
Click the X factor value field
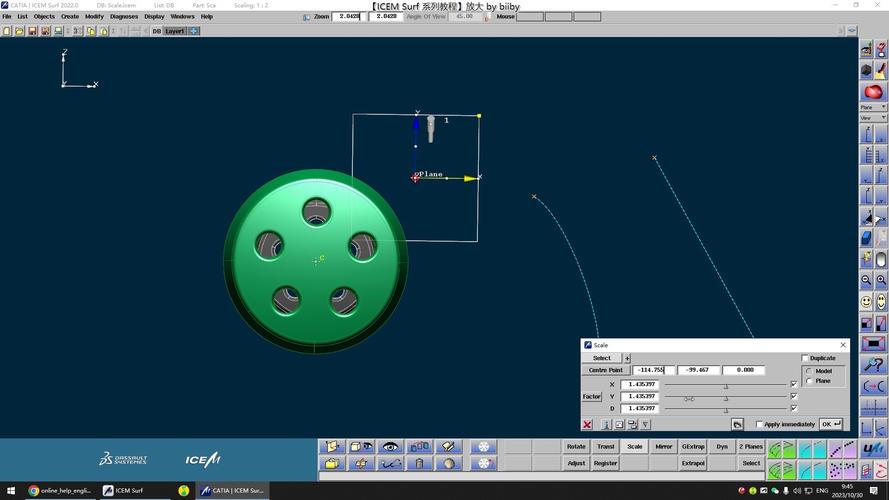coord(641,384)
